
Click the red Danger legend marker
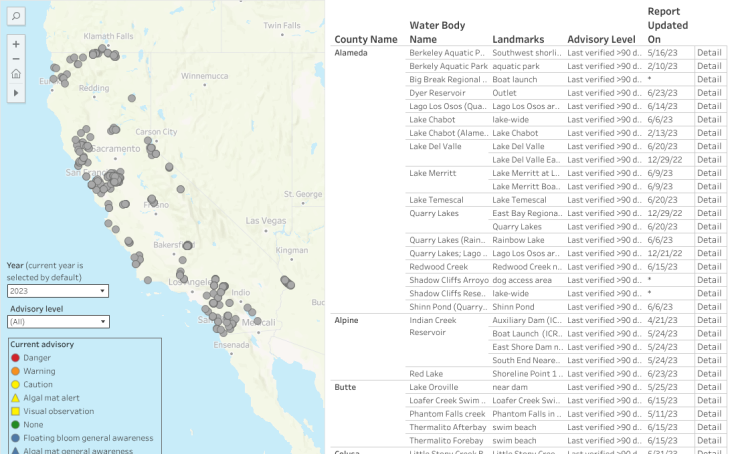pyautogui.click(x=15, y=358)
